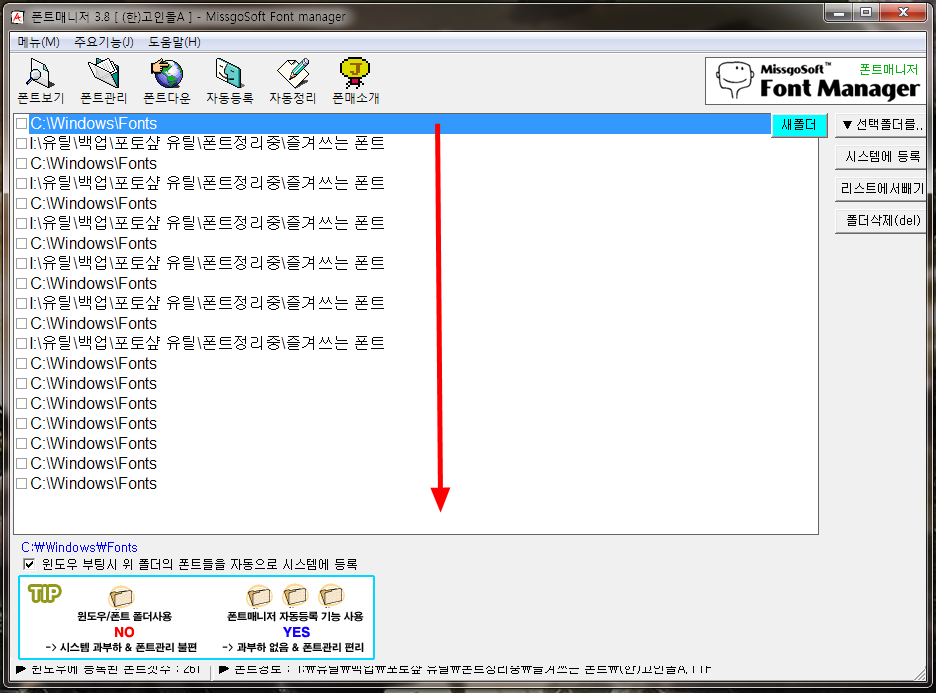Open the 폰트보기 font viewer tool
Image resolution: width=936 pixels, height=693 pixels.
40,81
